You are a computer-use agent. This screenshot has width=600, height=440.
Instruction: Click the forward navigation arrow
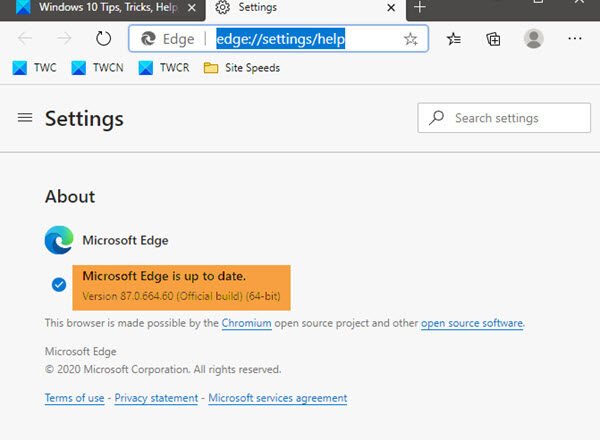coord(63,39)
